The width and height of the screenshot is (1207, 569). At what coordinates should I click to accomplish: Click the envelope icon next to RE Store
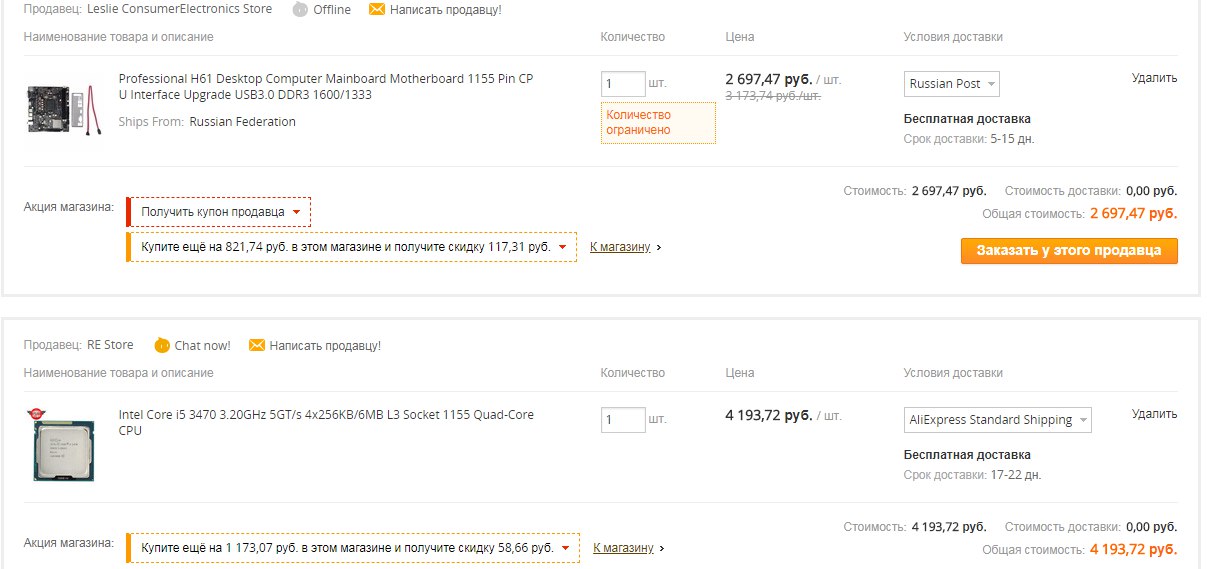pyautogui.click(x=257, y=345)
